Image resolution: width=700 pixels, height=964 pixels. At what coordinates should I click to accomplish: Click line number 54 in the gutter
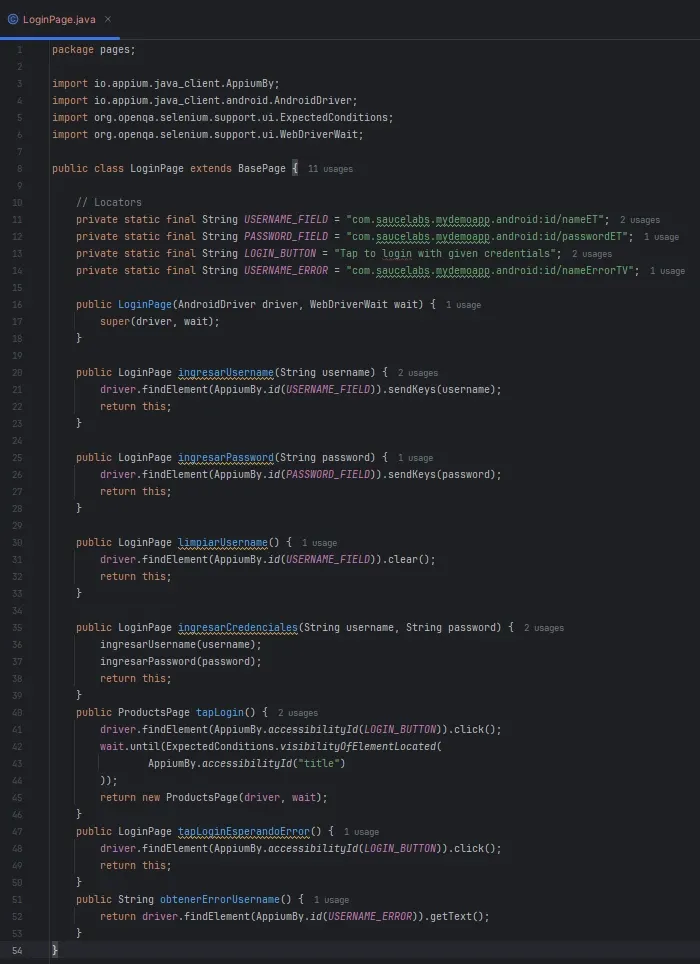[x=17, y=950]
